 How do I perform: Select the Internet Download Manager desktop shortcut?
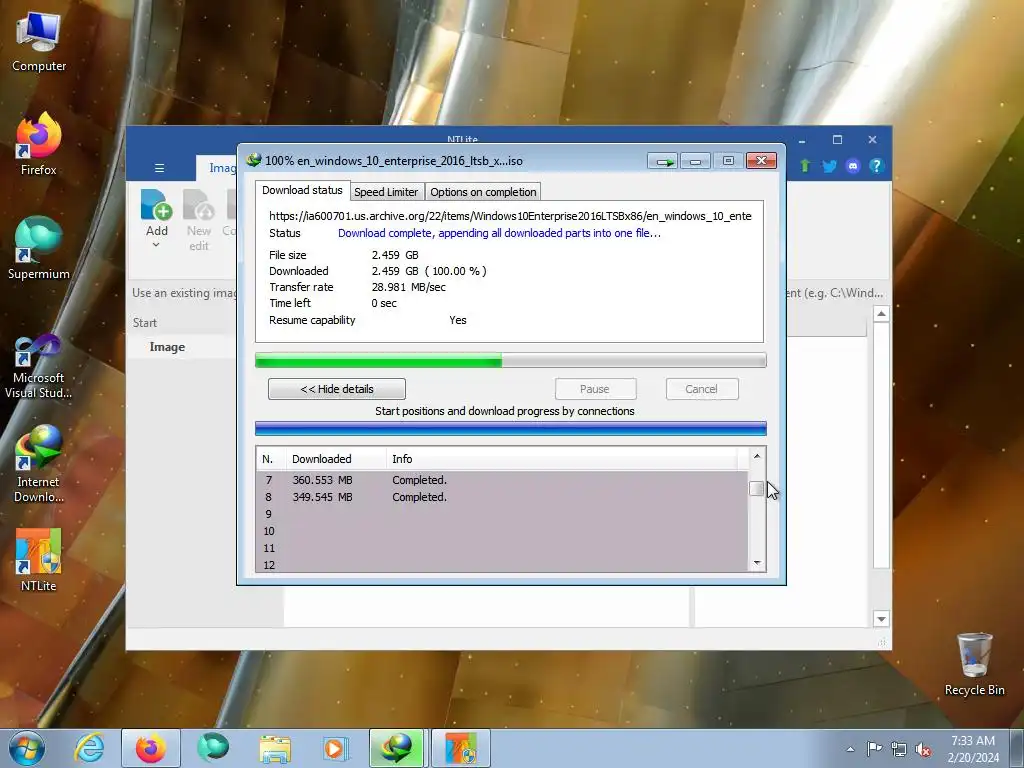pyautogui.click(x=39, y=464)
